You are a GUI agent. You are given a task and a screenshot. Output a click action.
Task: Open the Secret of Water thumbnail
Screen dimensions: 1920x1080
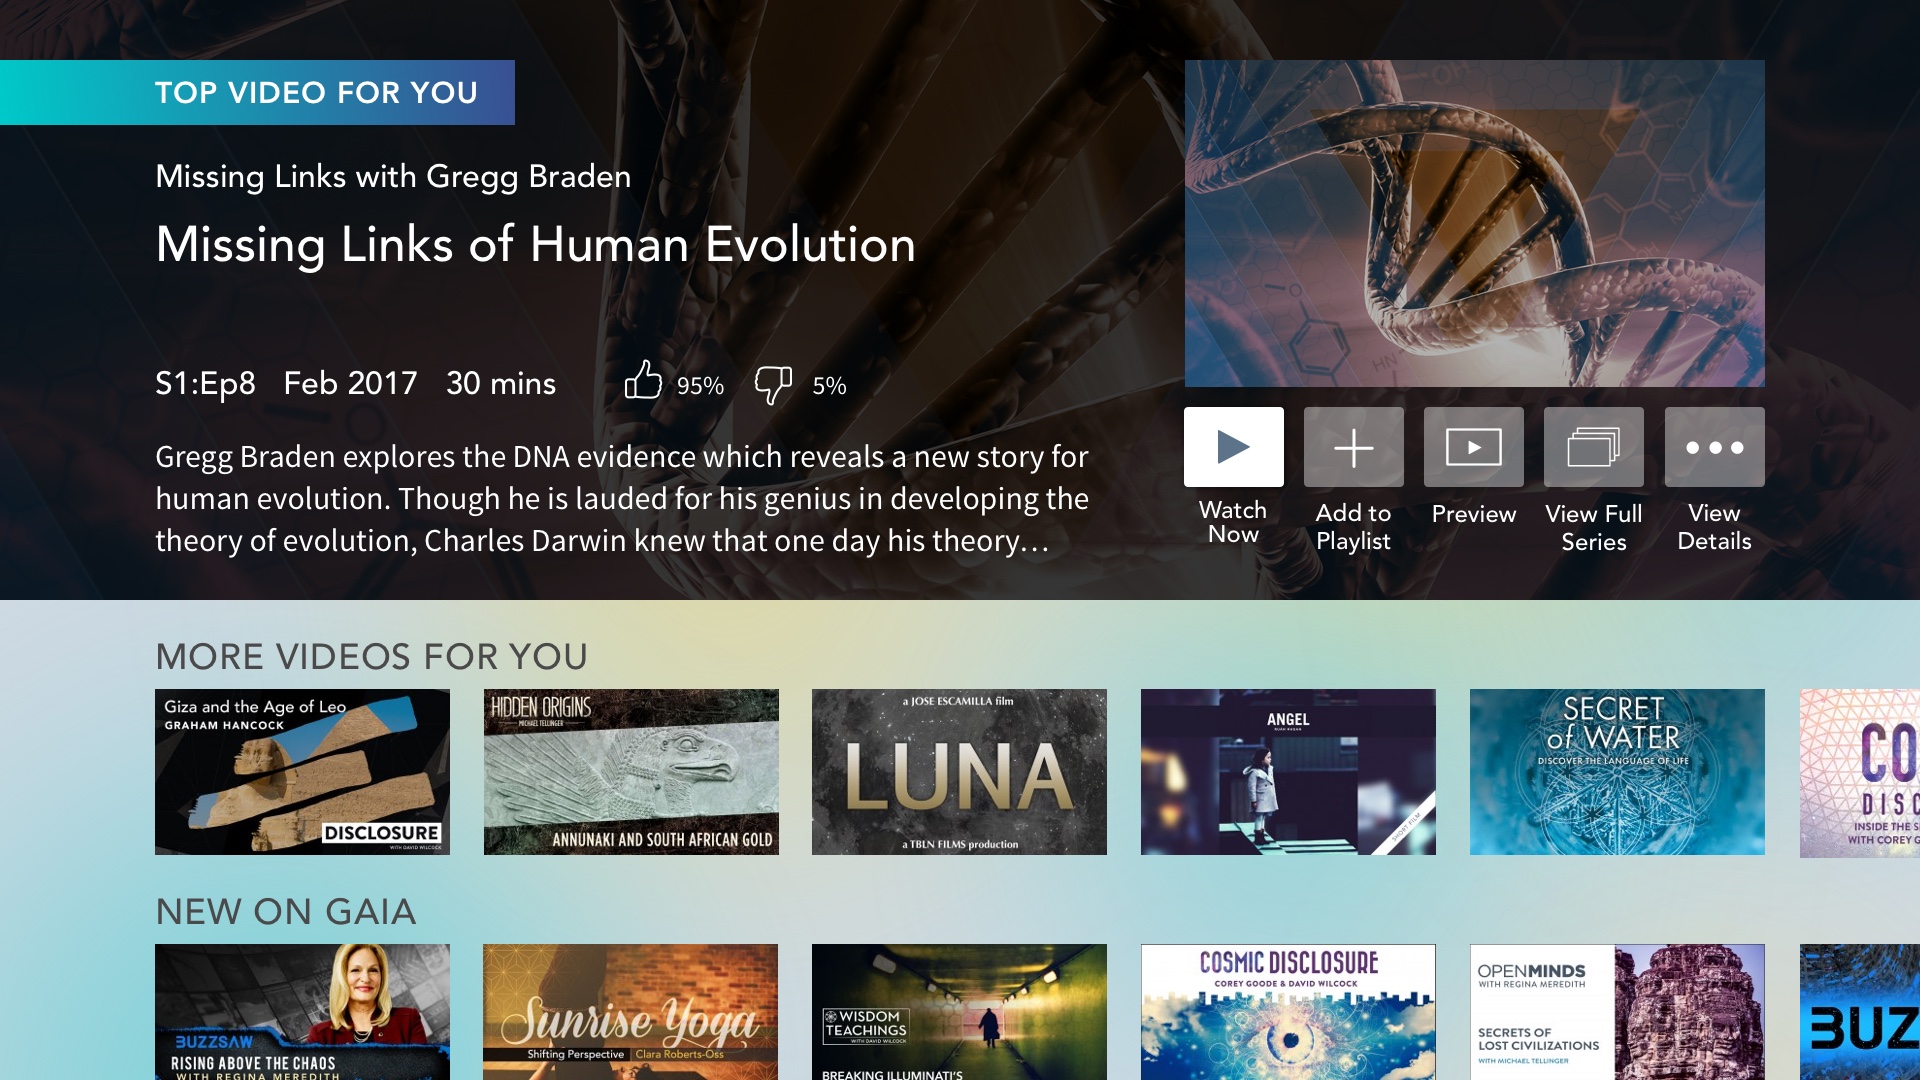(x=1617, y=772)
